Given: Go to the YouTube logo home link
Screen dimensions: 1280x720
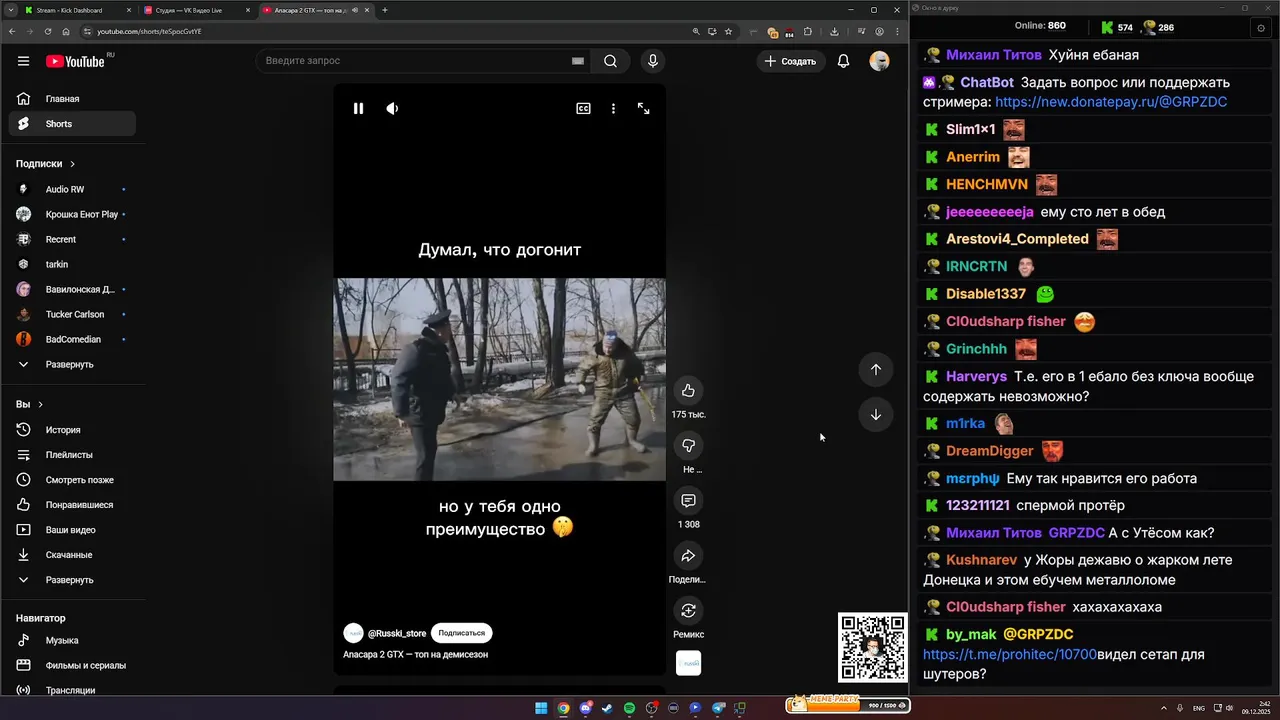Looking at the screenshot, I should click(x=76, y=61).
